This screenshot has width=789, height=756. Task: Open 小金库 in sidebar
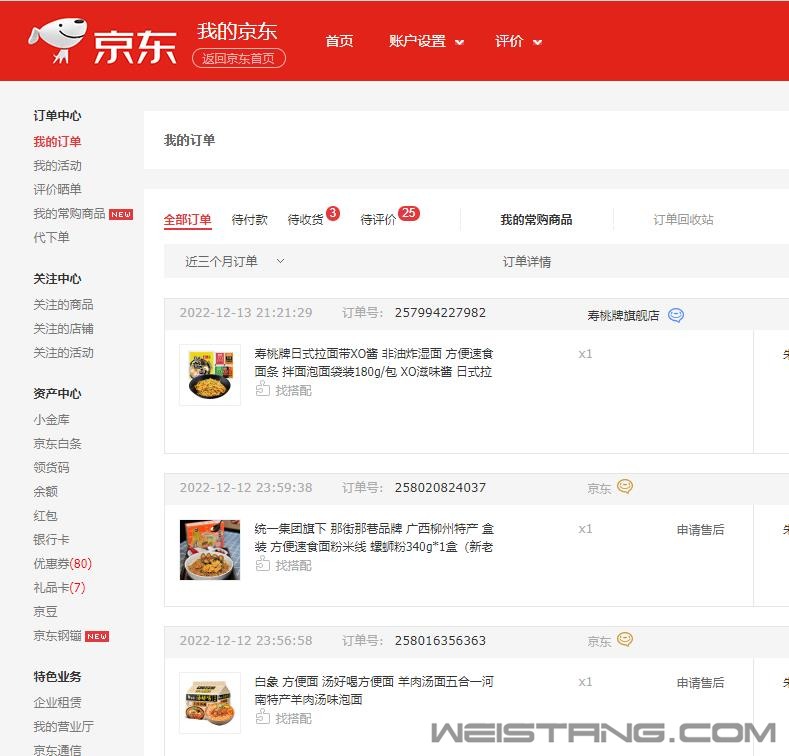[x=51, y=420]
